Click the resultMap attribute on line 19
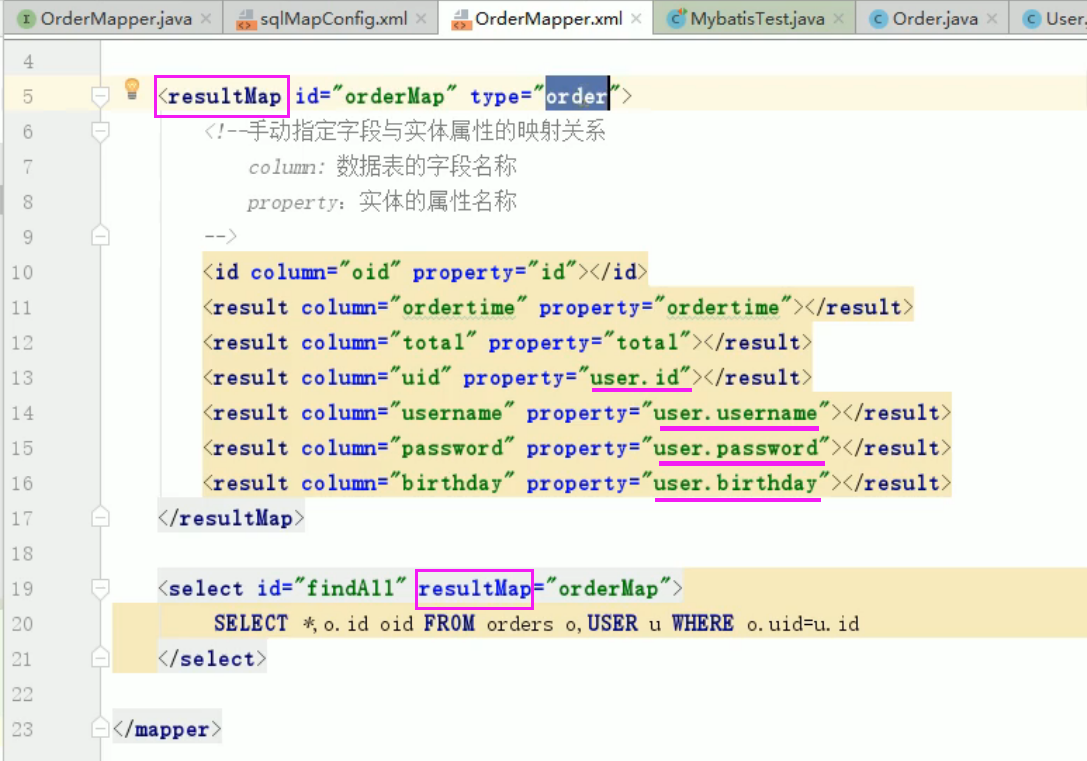Image resolution: width=1087 pixels, height=761 pixels. click(x=474, y=588)
